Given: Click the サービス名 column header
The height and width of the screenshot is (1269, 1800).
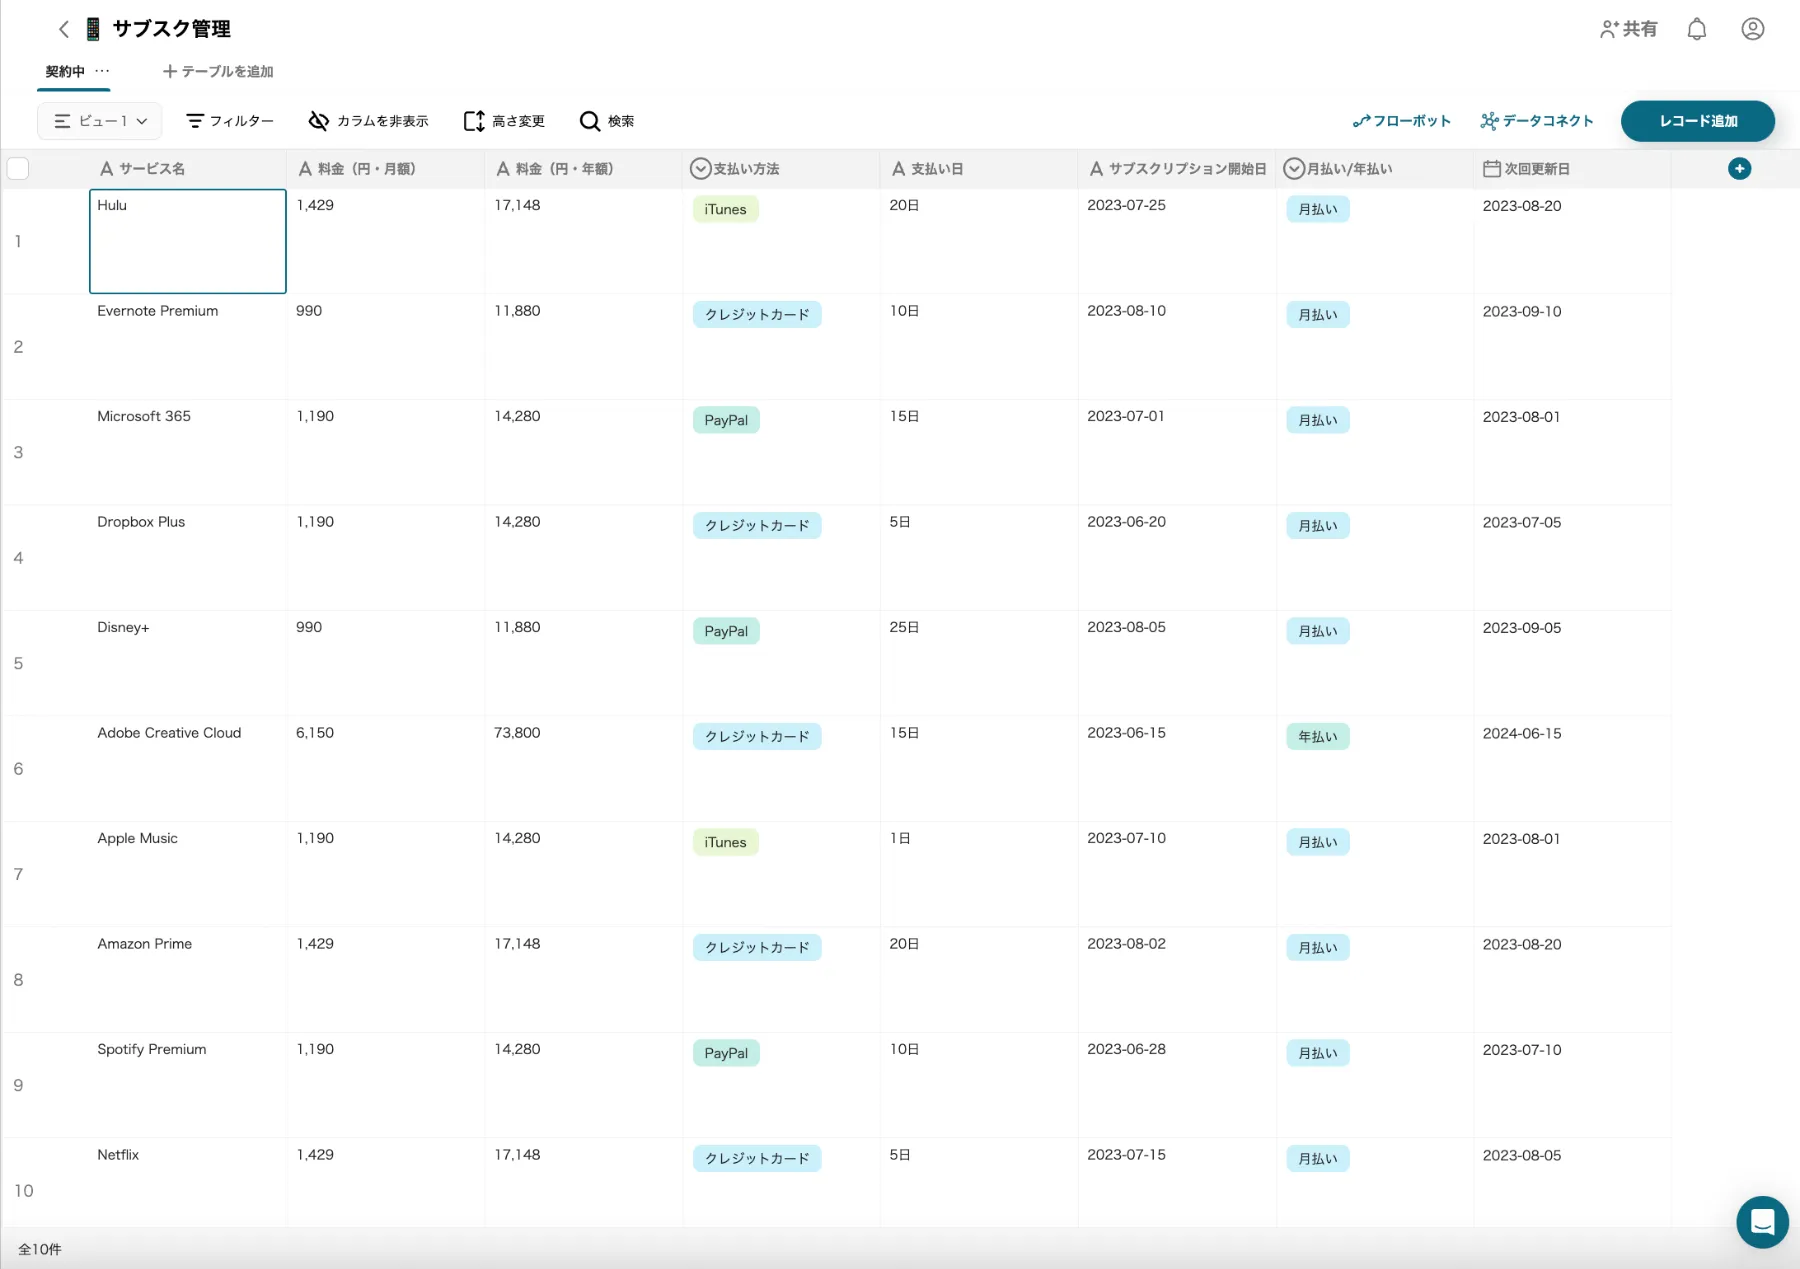Looking at the screenshot, I should pos(187,169).
